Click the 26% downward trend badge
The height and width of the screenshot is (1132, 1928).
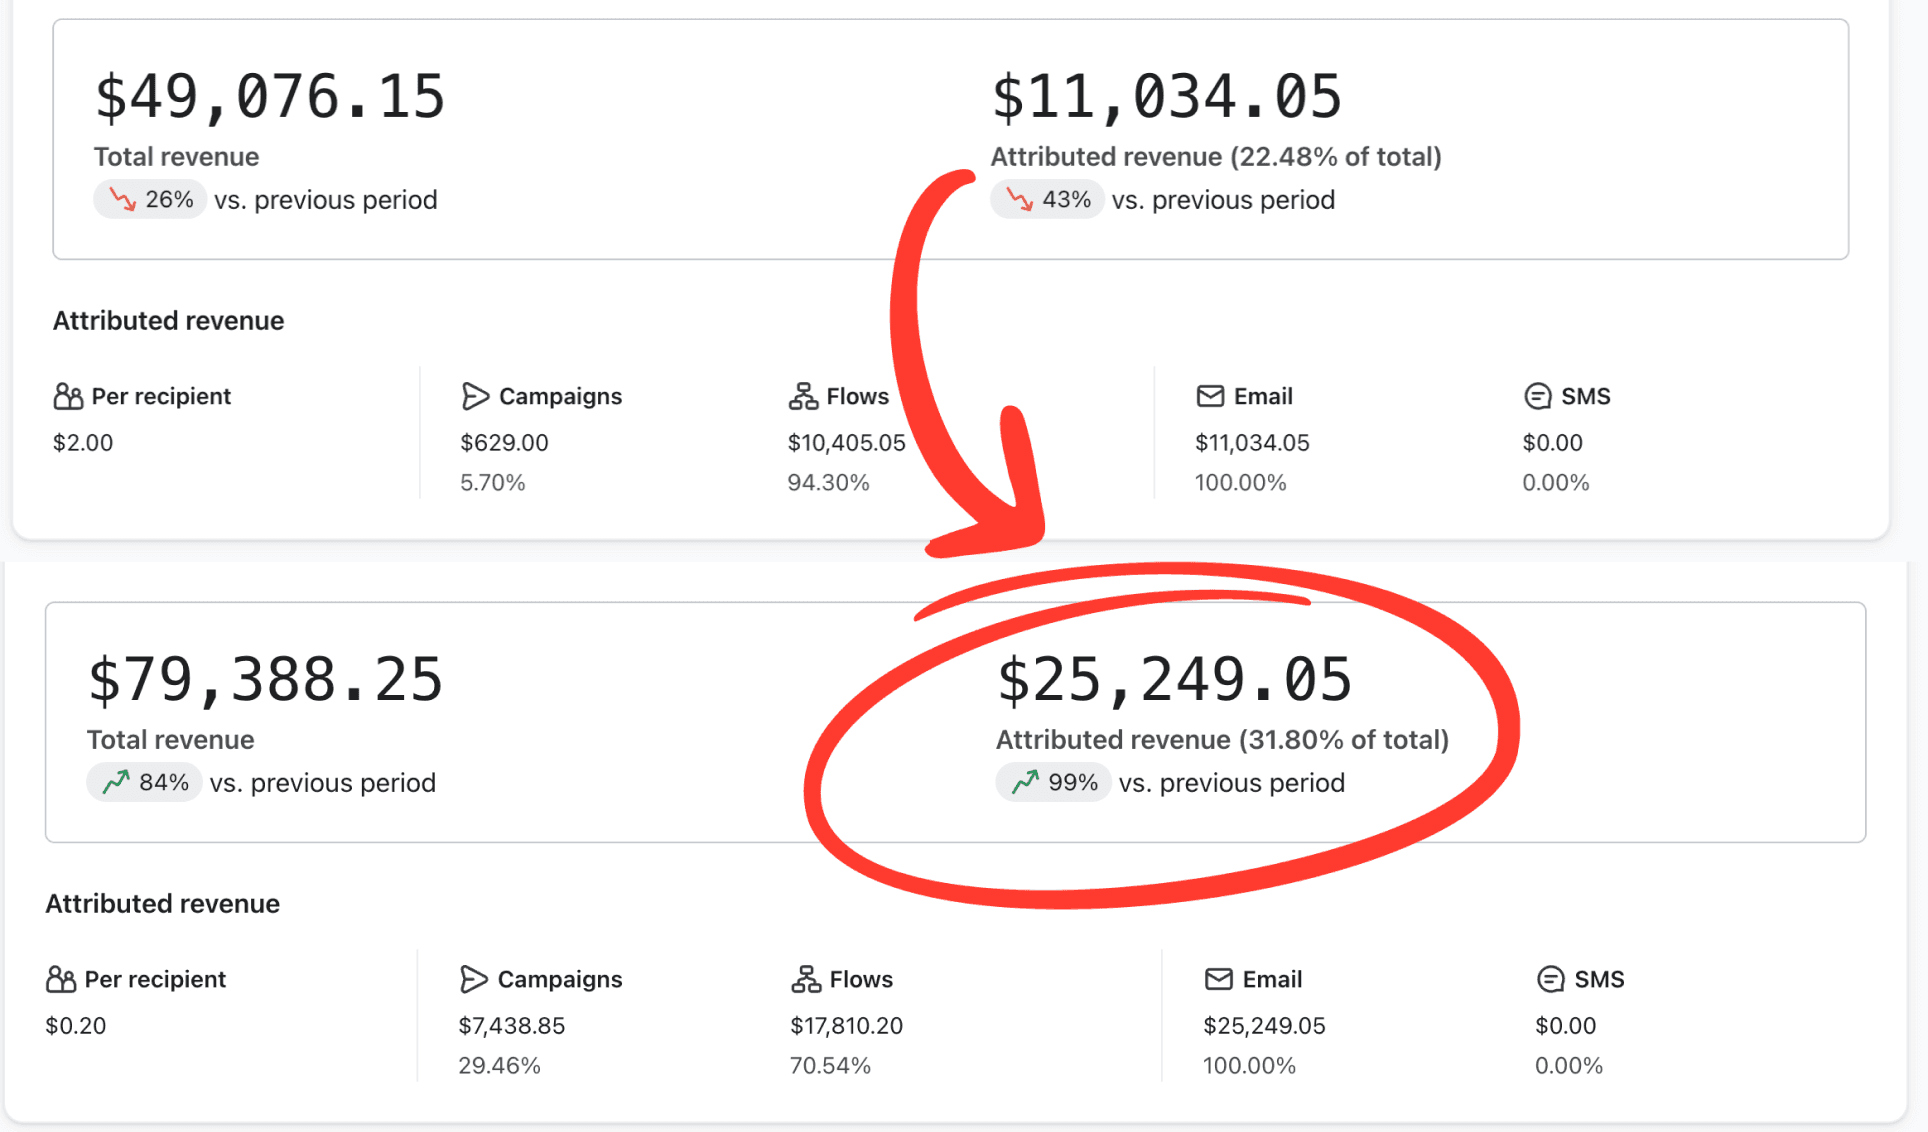[x=150, y=200]
